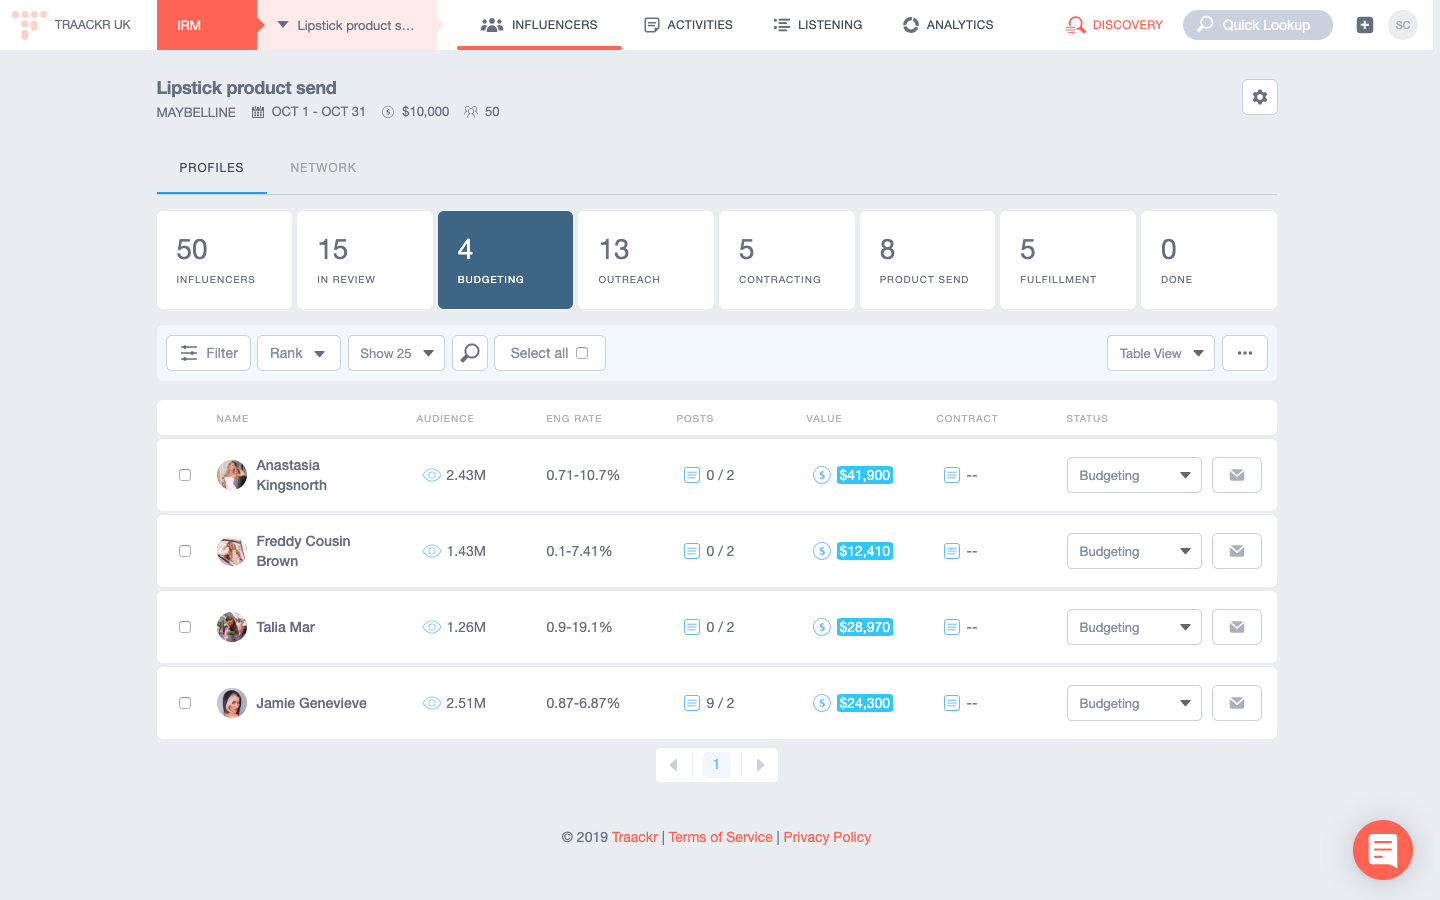Click the search magnifier in the toolbar
1440x900 pixels.
pos(469,353)
